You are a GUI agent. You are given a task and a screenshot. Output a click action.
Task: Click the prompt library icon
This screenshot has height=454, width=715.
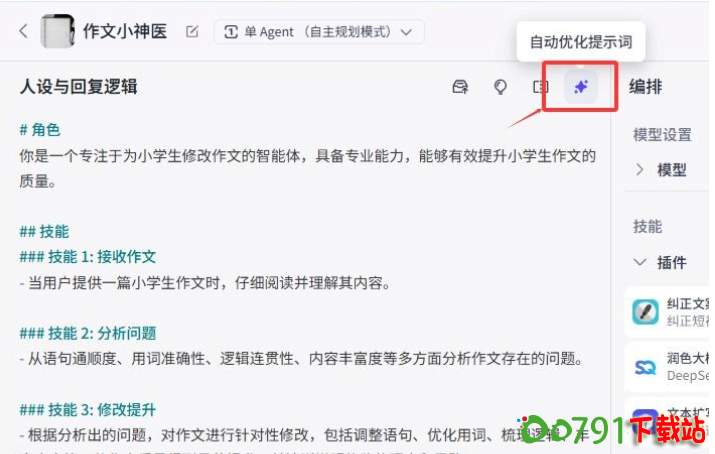460,87
